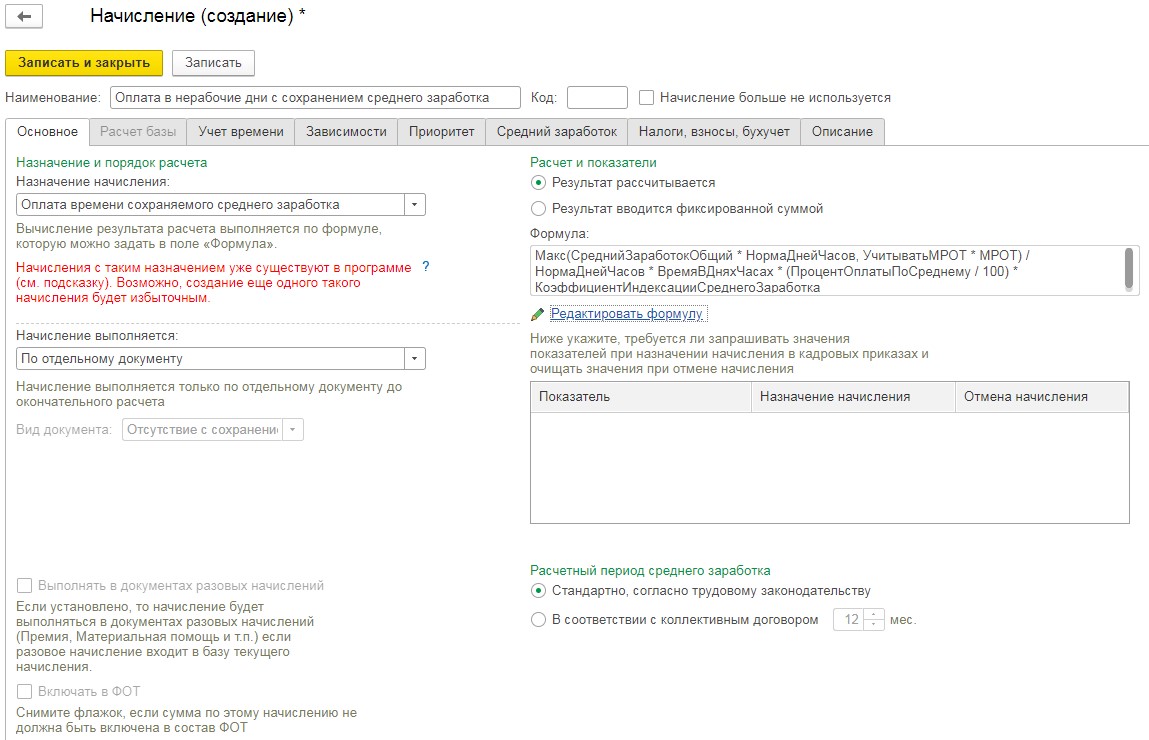Click the Назначение начисления field text
The image size is (1149, 740).
[210, 204]
